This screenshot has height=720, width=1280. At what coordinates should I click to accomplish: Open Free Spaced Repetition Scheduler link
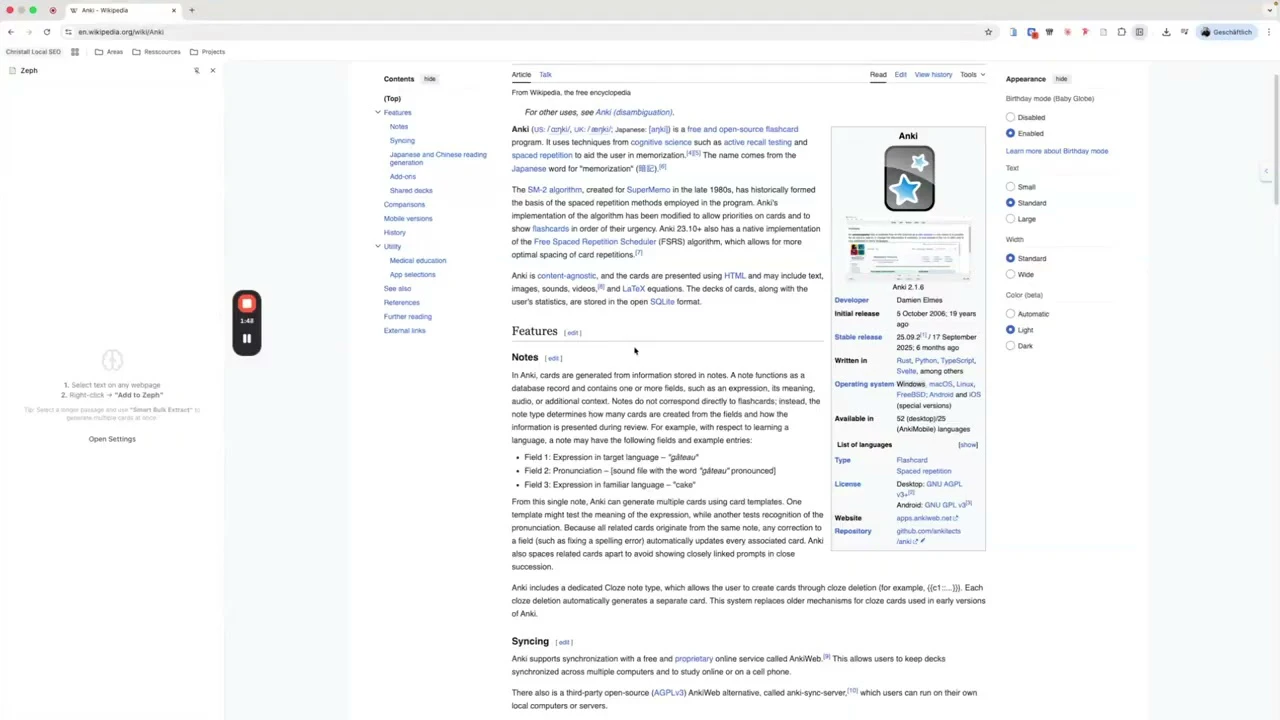click(x=595, y=242)
